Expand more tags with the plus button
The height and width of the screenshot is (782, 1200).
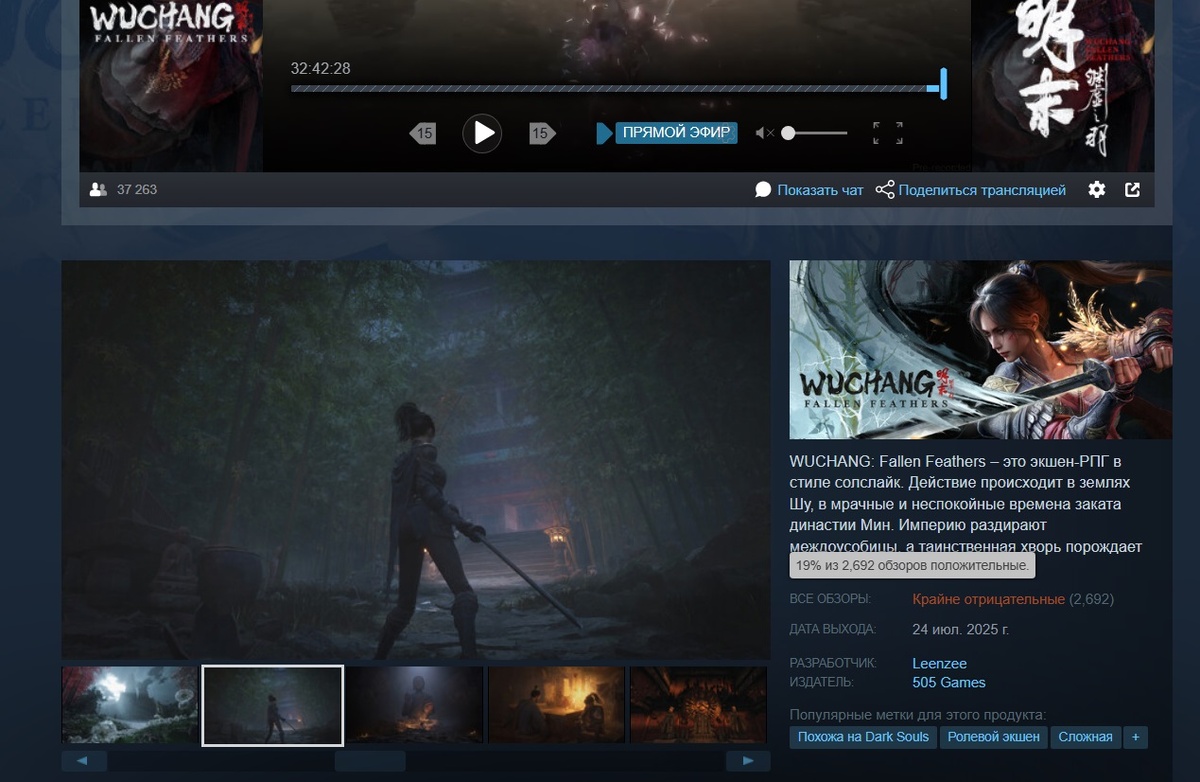(1135, 737)
